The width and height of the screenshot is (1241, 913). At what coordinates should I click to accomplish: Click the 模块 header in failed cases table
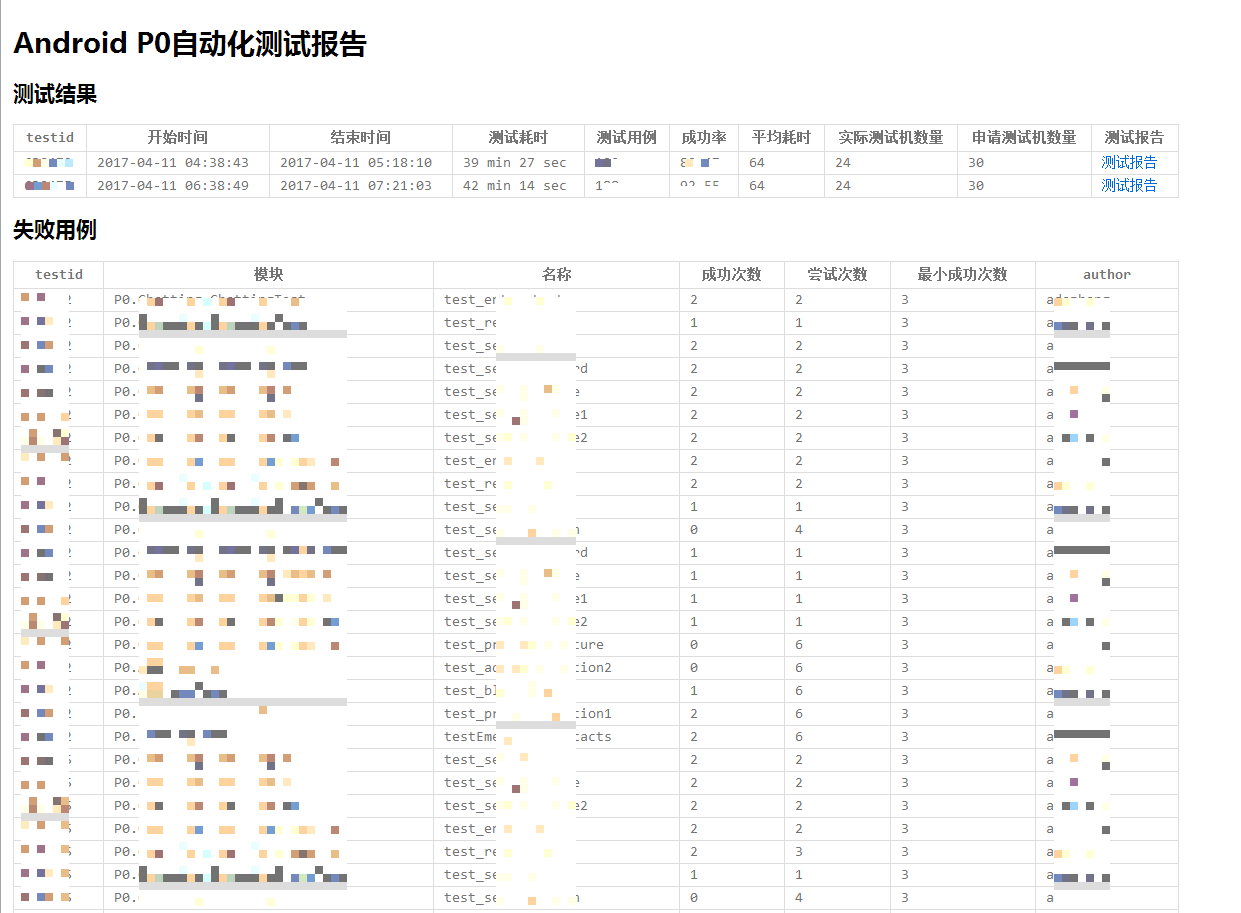(268, 274)
